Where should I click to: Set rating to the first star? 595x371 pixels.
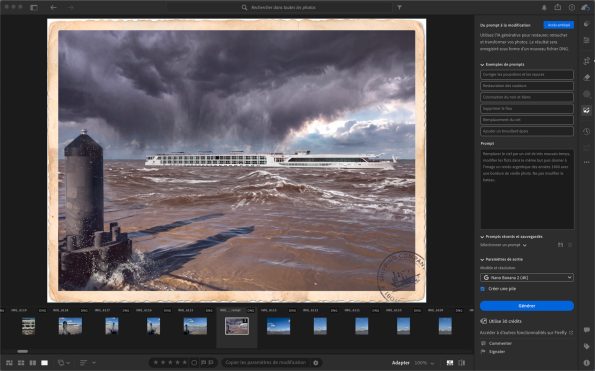click(156, 363)
